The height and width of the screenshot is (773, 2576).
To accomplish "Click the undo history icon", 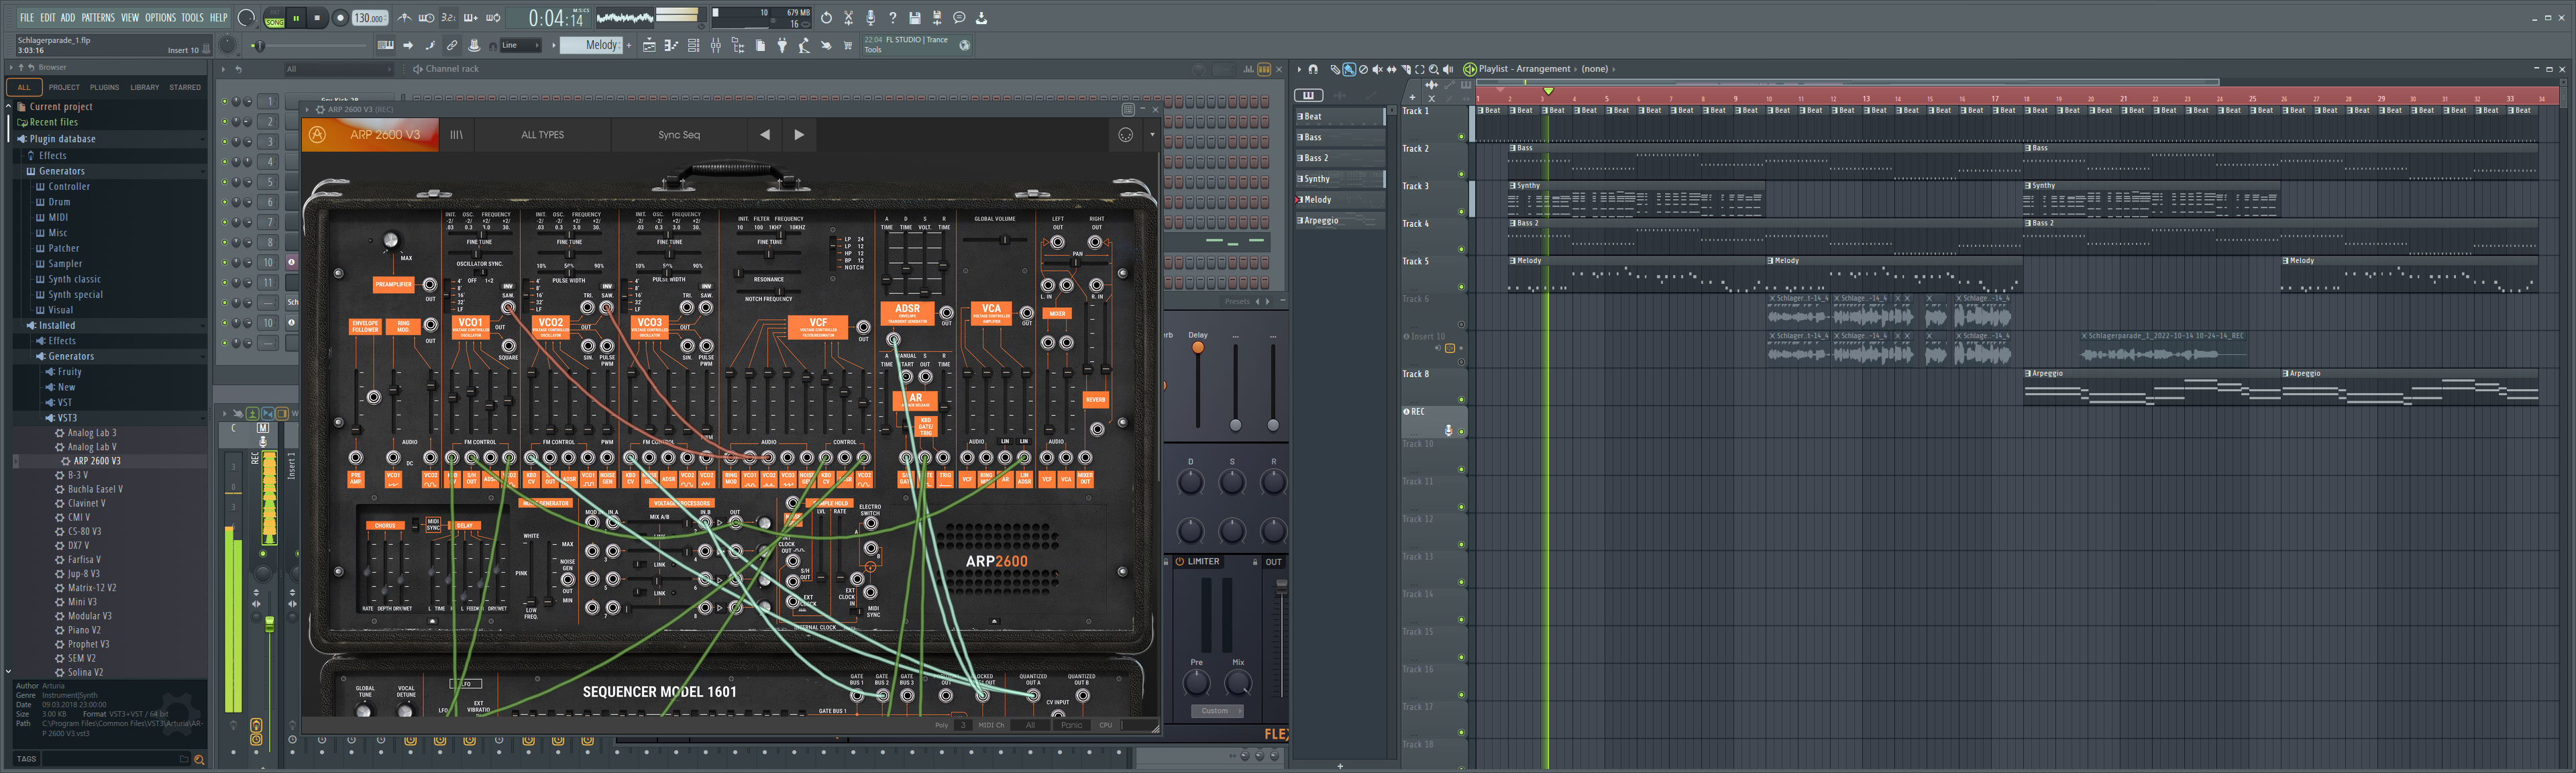I will pos(826,18).
